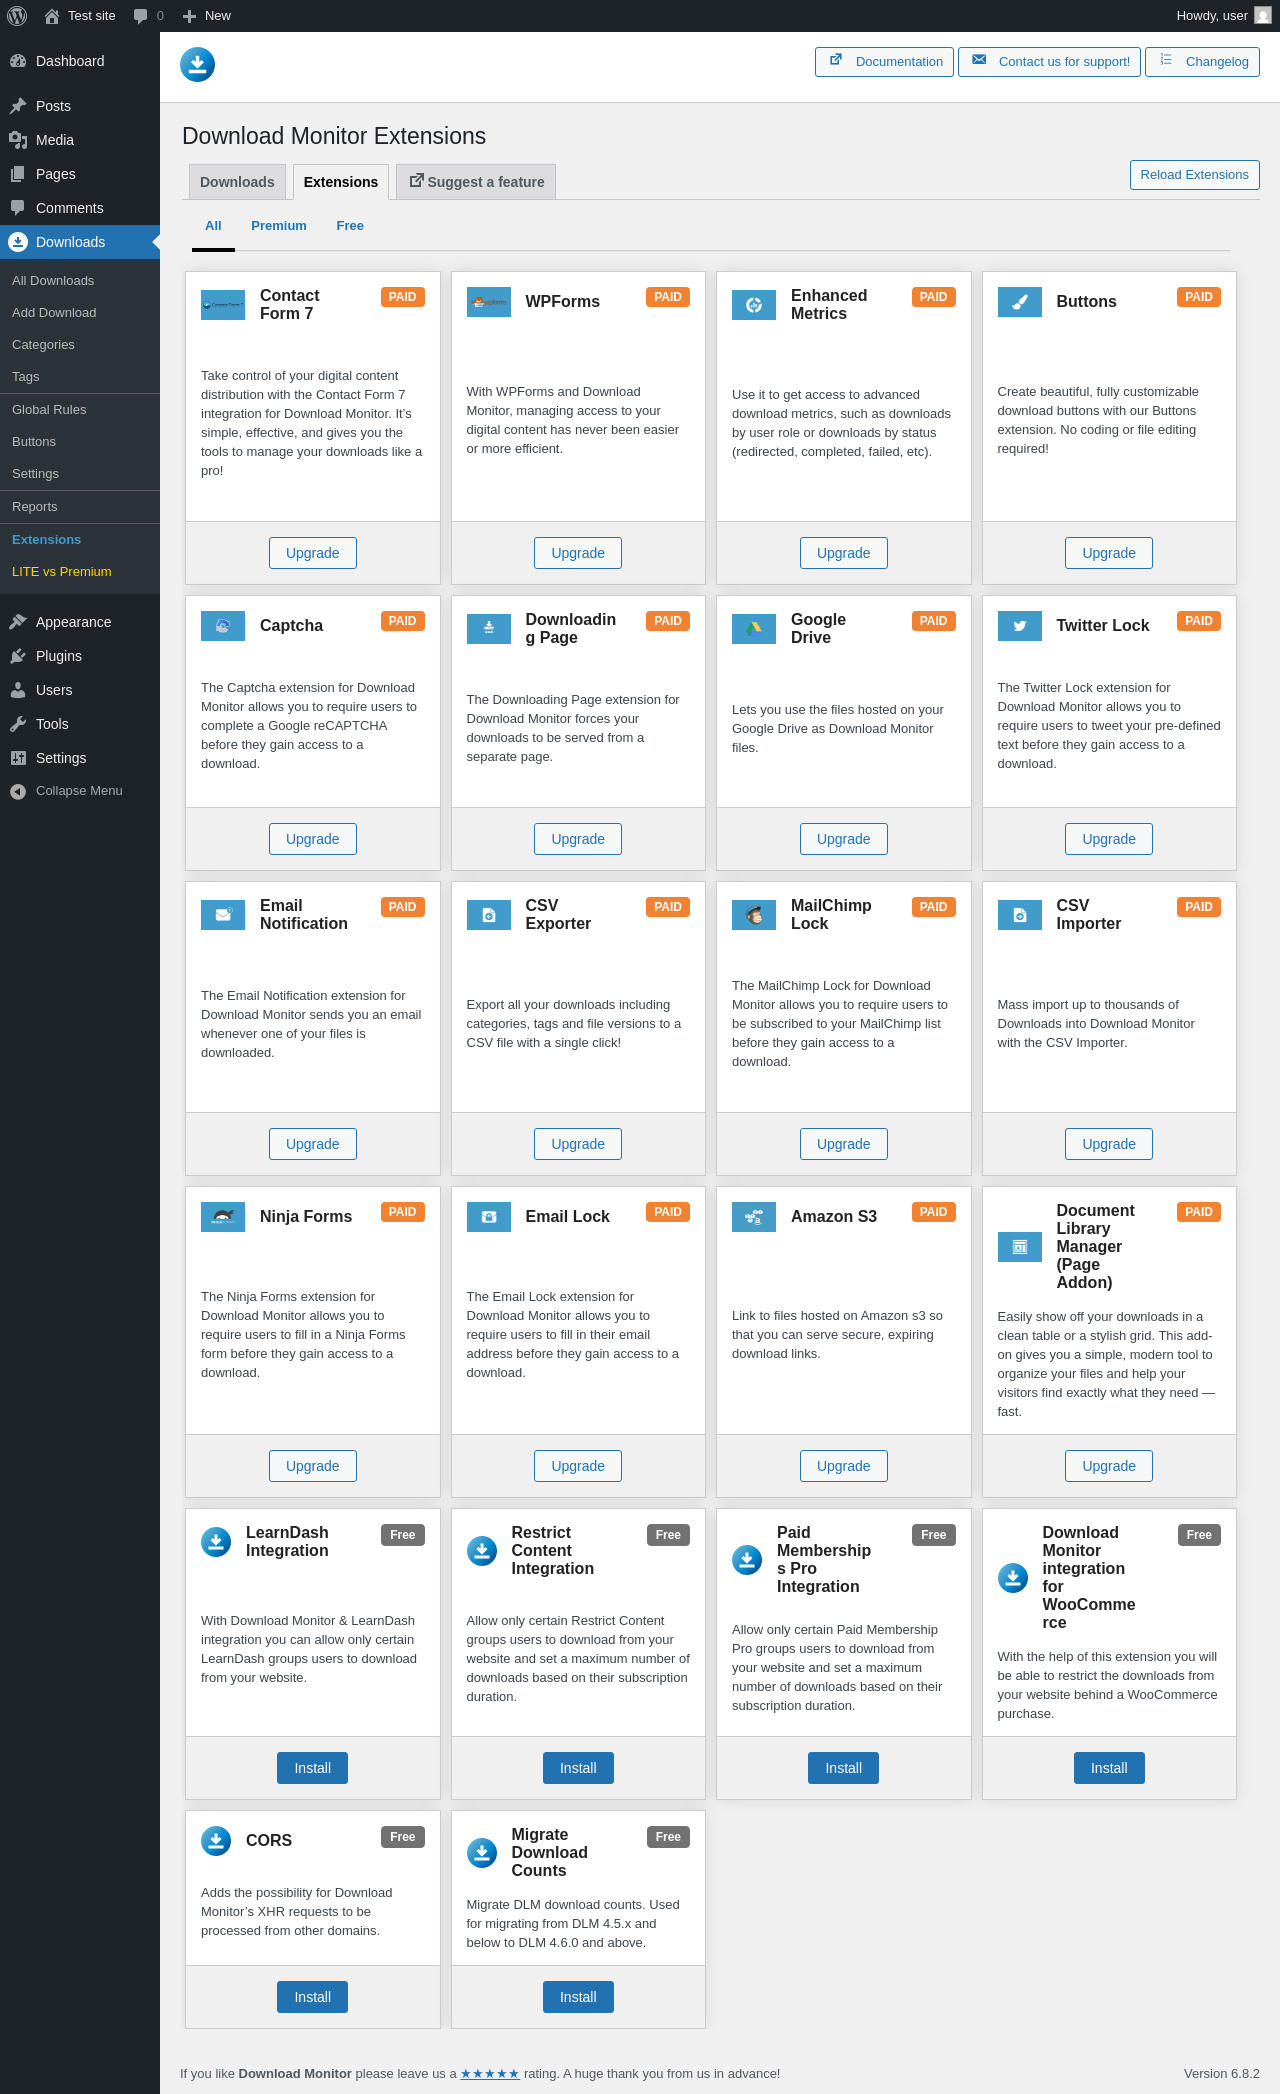Image resolution: width=1280 pixels, height=2094 pixels.
Task: Install the CORS extension
Action: click(x=312, y=1997)
